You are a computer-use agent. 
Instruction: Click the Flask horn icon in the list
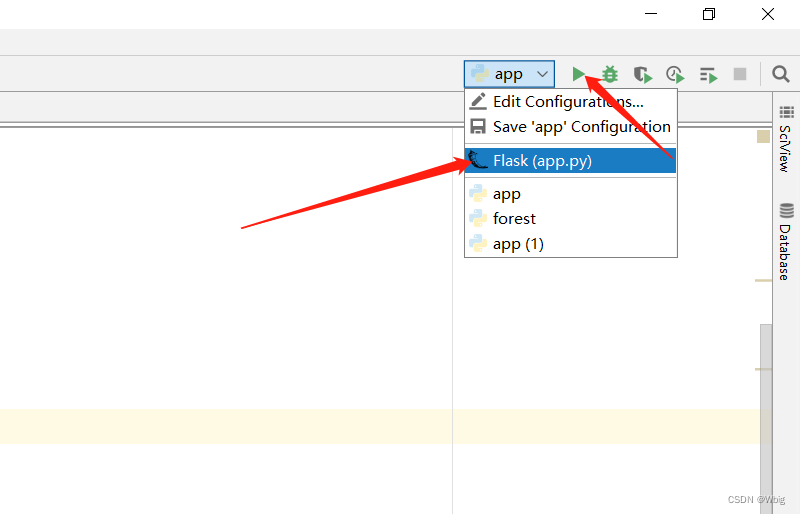pyautogui.click(x=478, y=161)
